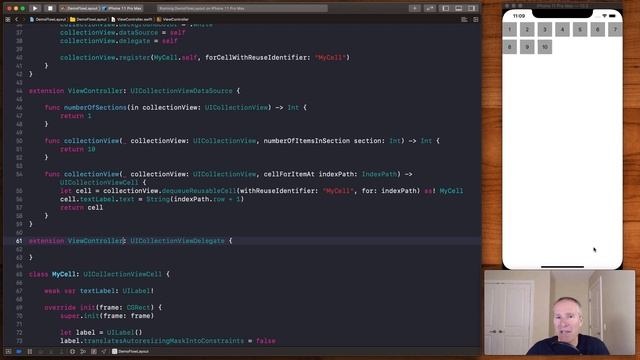Click 'UICollectionViewDataSource' in extension declaration
Image resolution: width=640 pixels, height=360 pixels.
pyautogui.click(x=181, y=91)
